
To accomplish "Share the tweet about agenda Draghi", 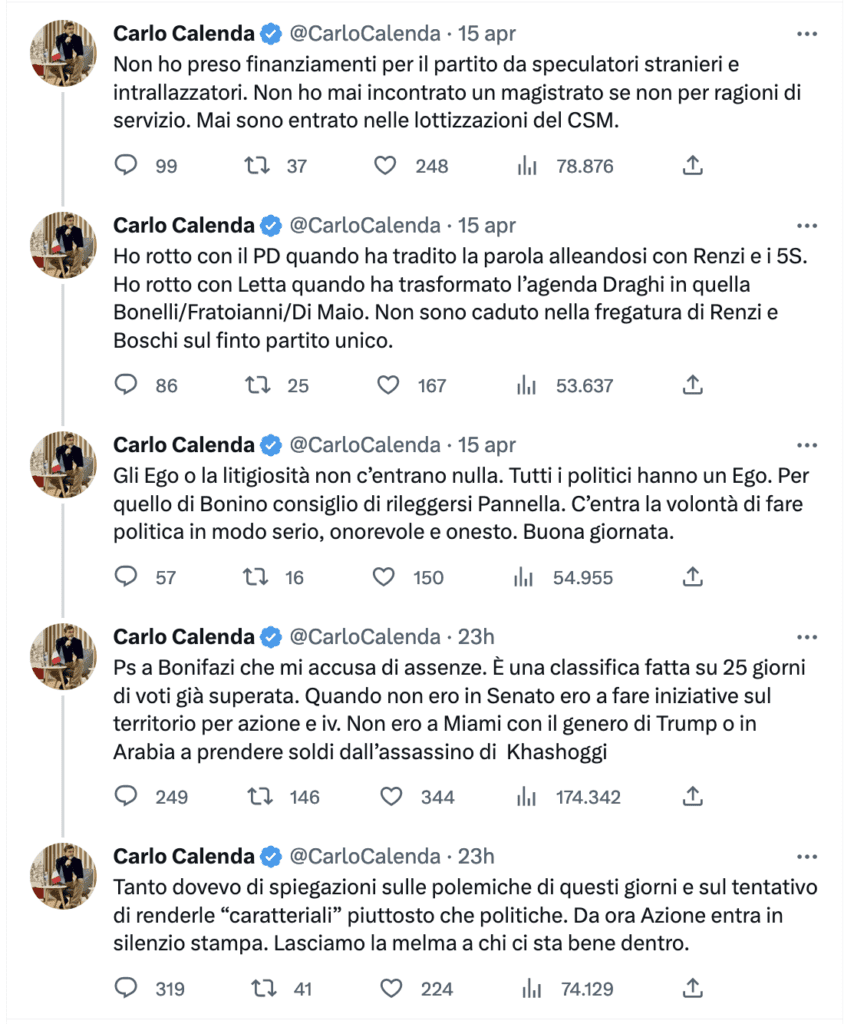I will point(692,385).
